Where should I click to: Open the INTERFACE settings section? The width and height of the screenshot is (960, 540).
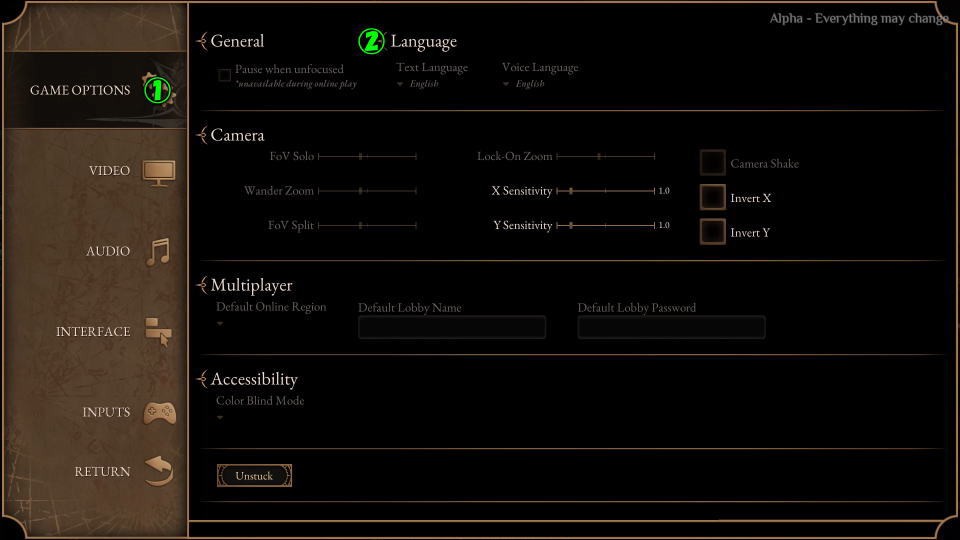click(x=93, y=332)
